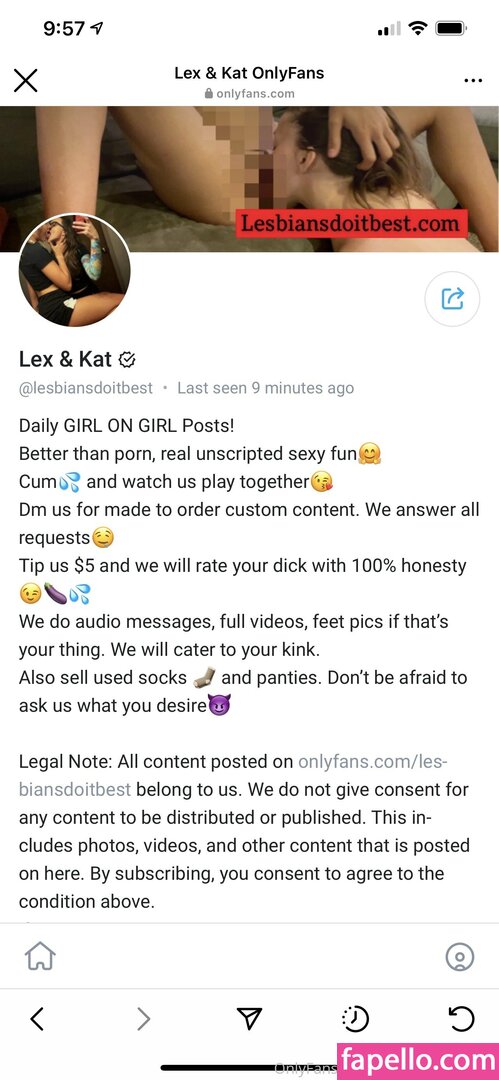Viewport: 499px width, 1080px height.
Task: Tap the share profile icon button
Action: click(451, 299)
